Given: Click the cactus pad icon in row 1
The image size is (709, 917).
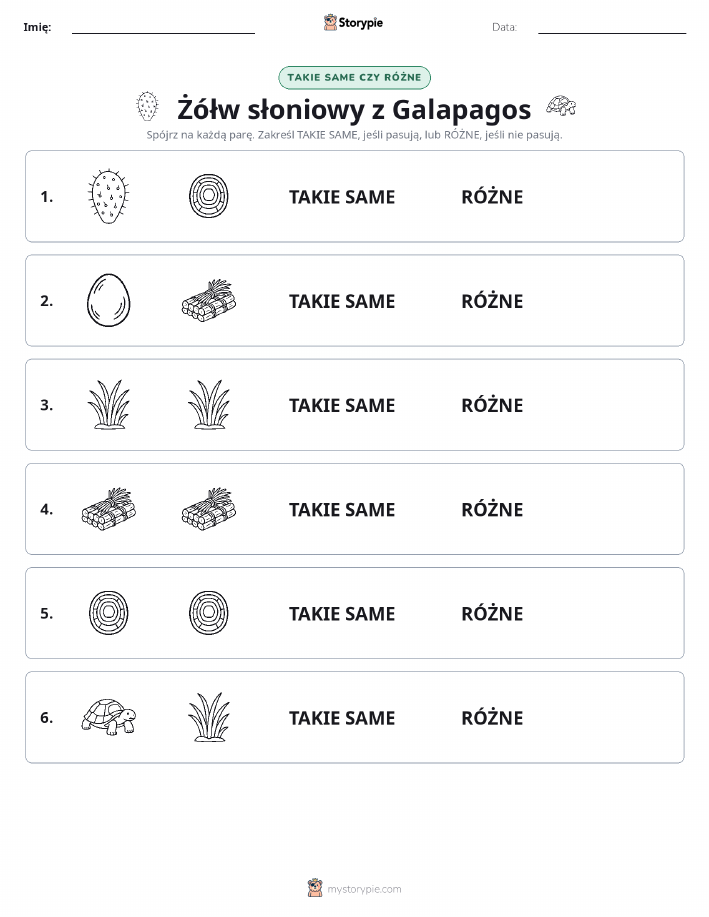Looking at the screenshot, I should click(x=109, y=196).
